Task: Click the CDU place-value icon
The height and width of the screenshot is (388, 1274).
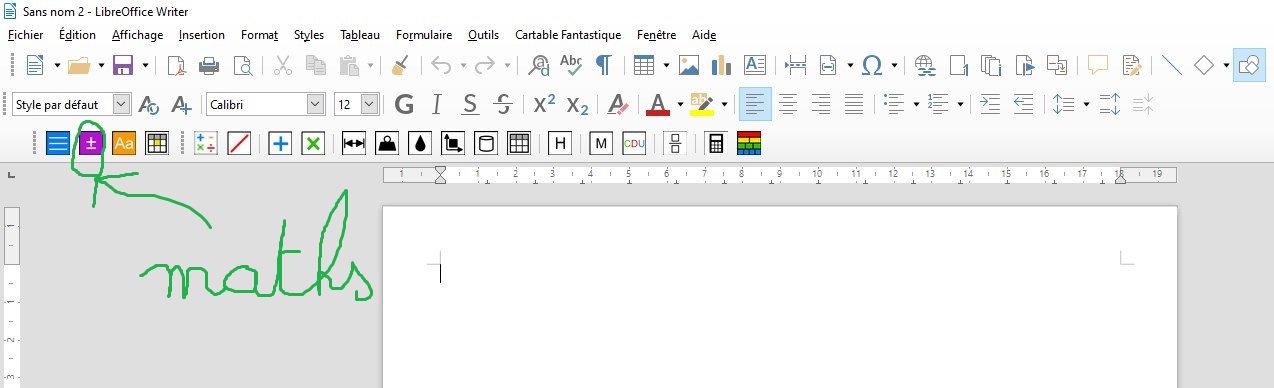Action: tap(634, 143)
